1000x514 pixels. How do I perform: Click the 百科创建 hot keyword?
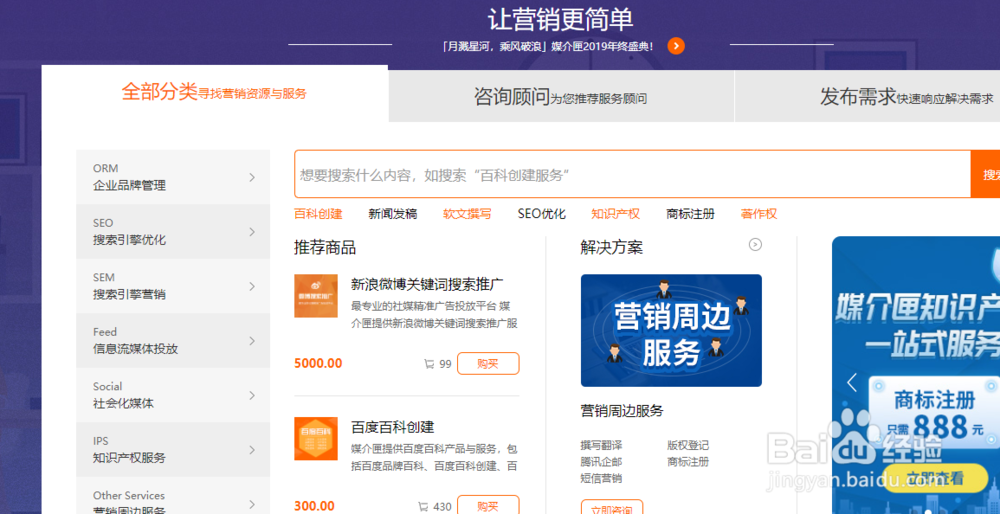[318, 214]
